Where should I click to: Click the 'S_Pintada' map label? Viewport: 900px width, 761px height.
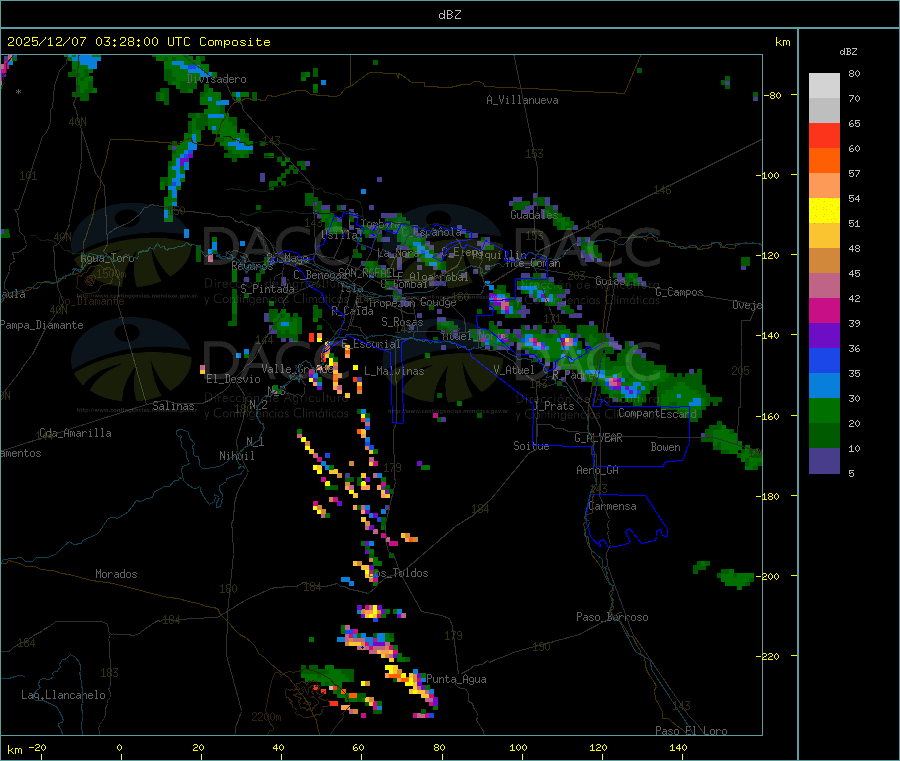click(x=267, y=289)
